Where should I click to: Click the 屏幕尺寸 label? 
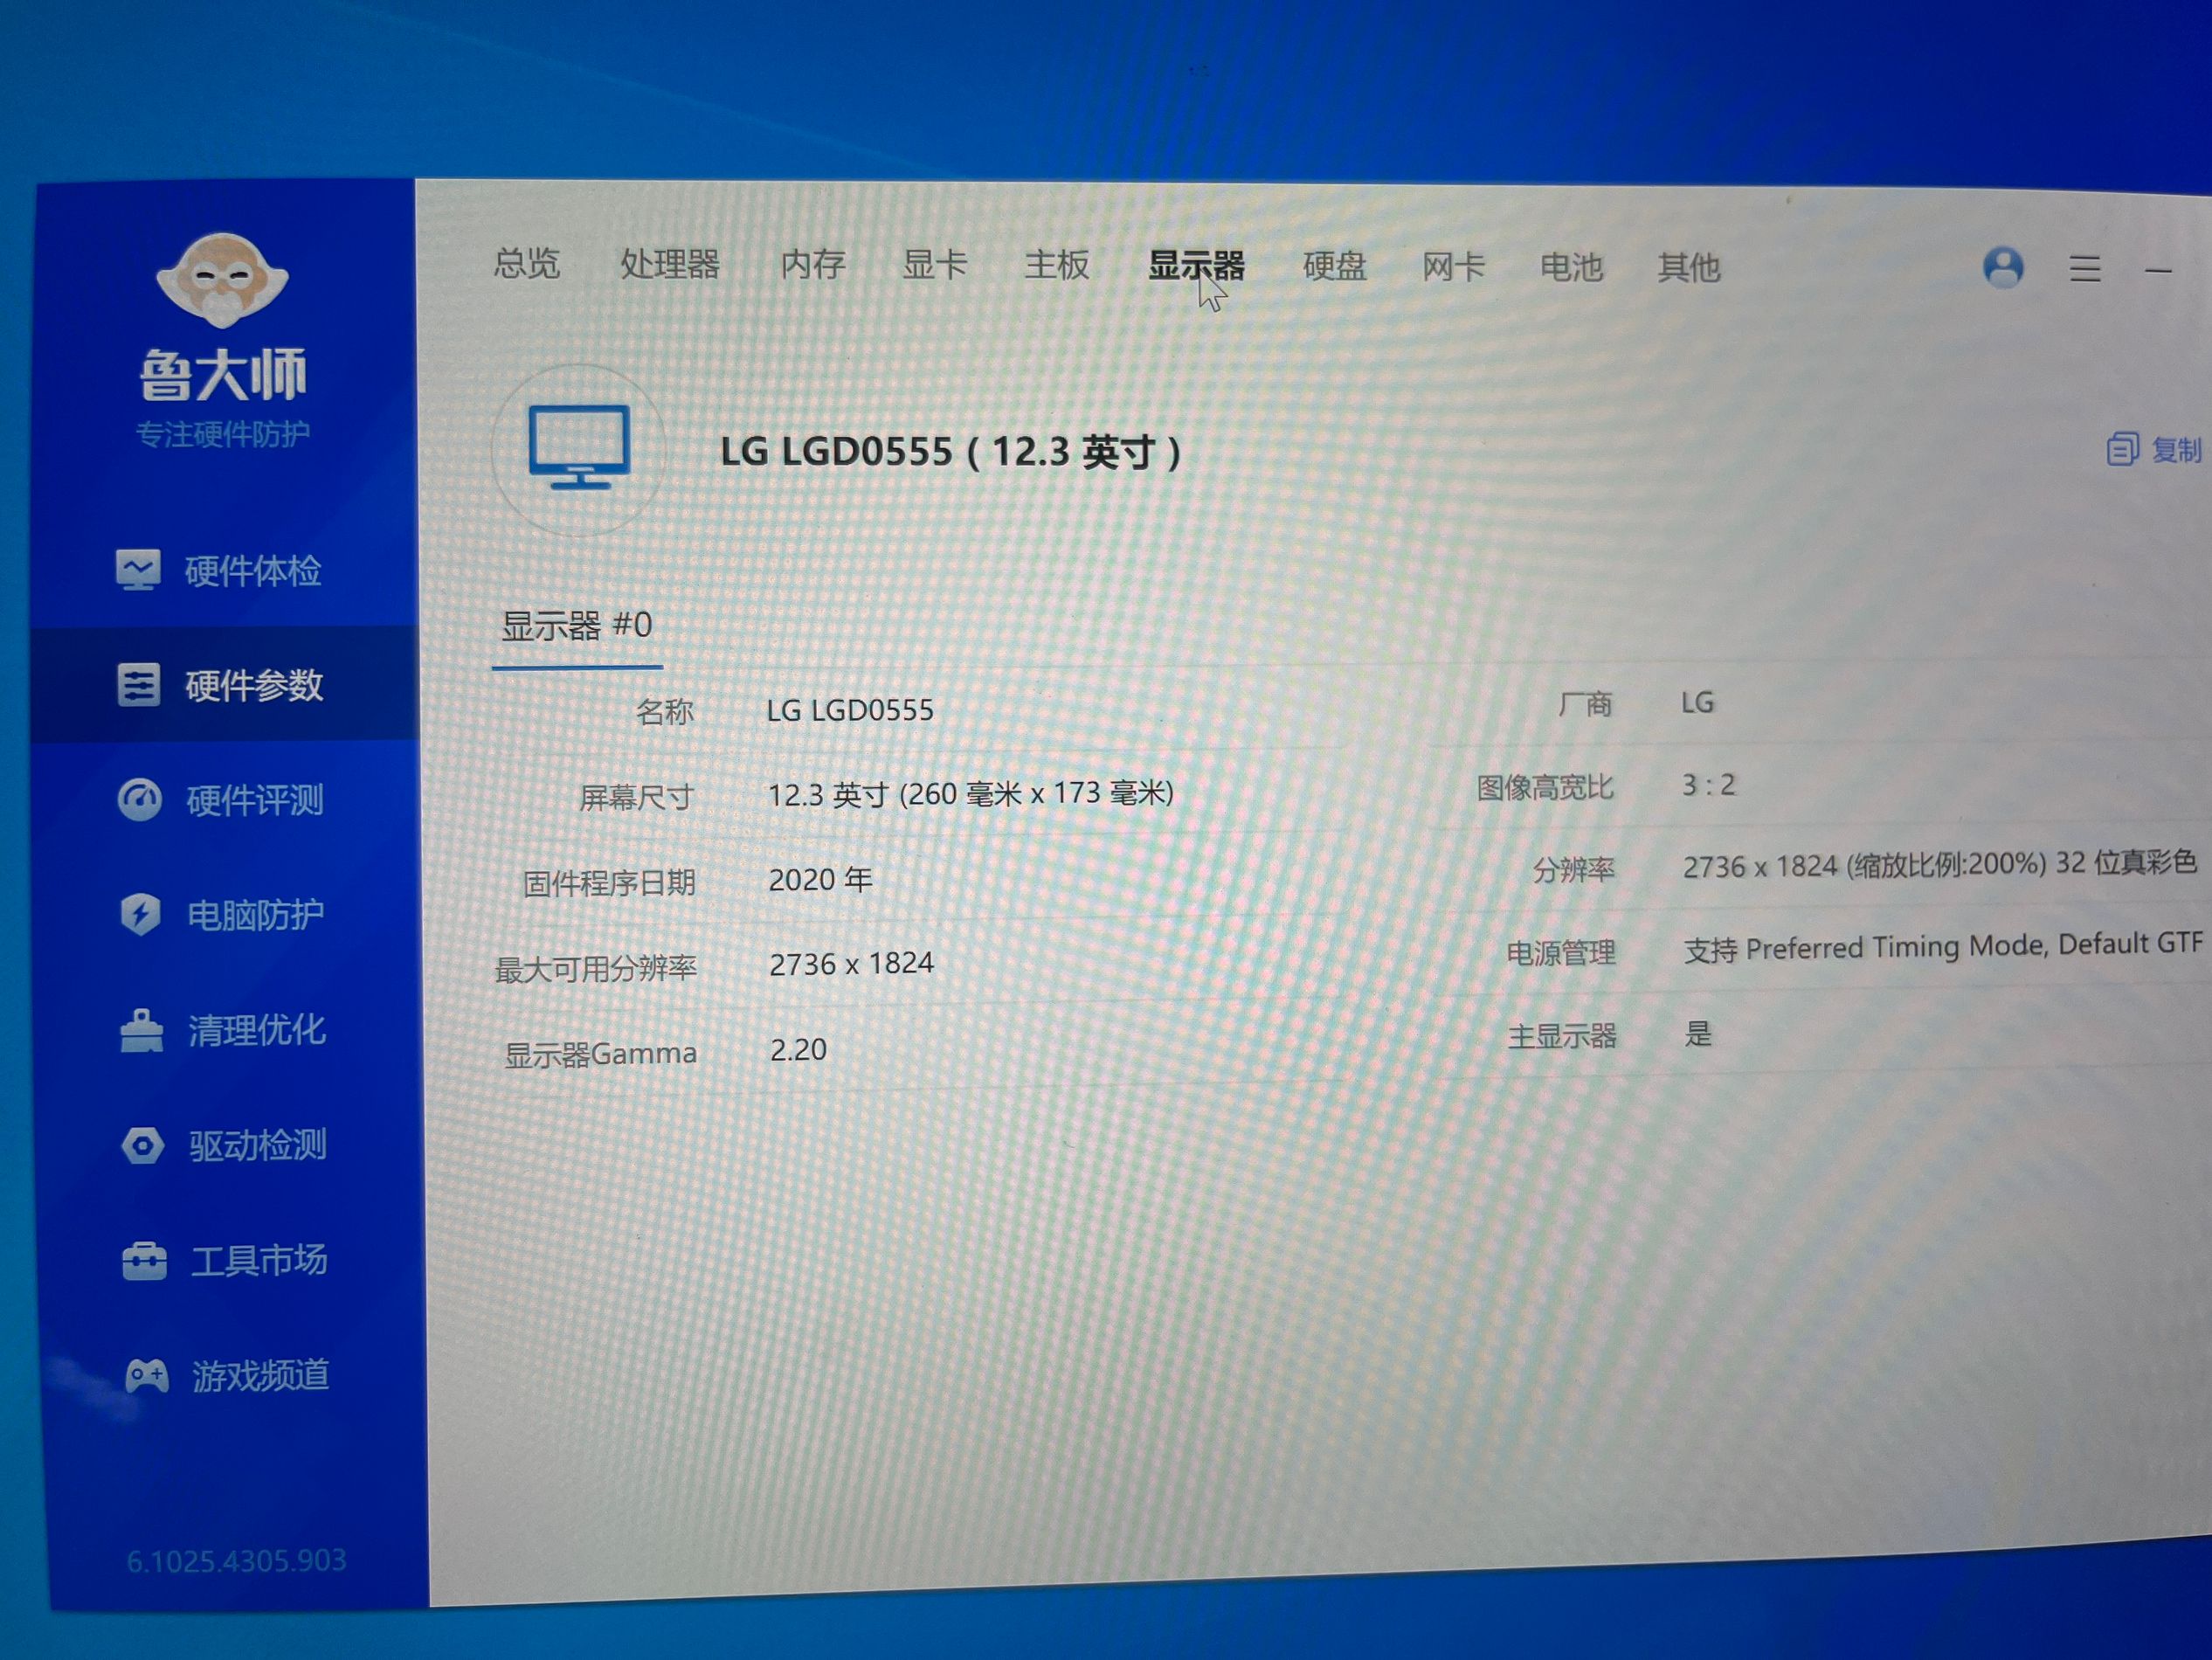pos(636,797)
